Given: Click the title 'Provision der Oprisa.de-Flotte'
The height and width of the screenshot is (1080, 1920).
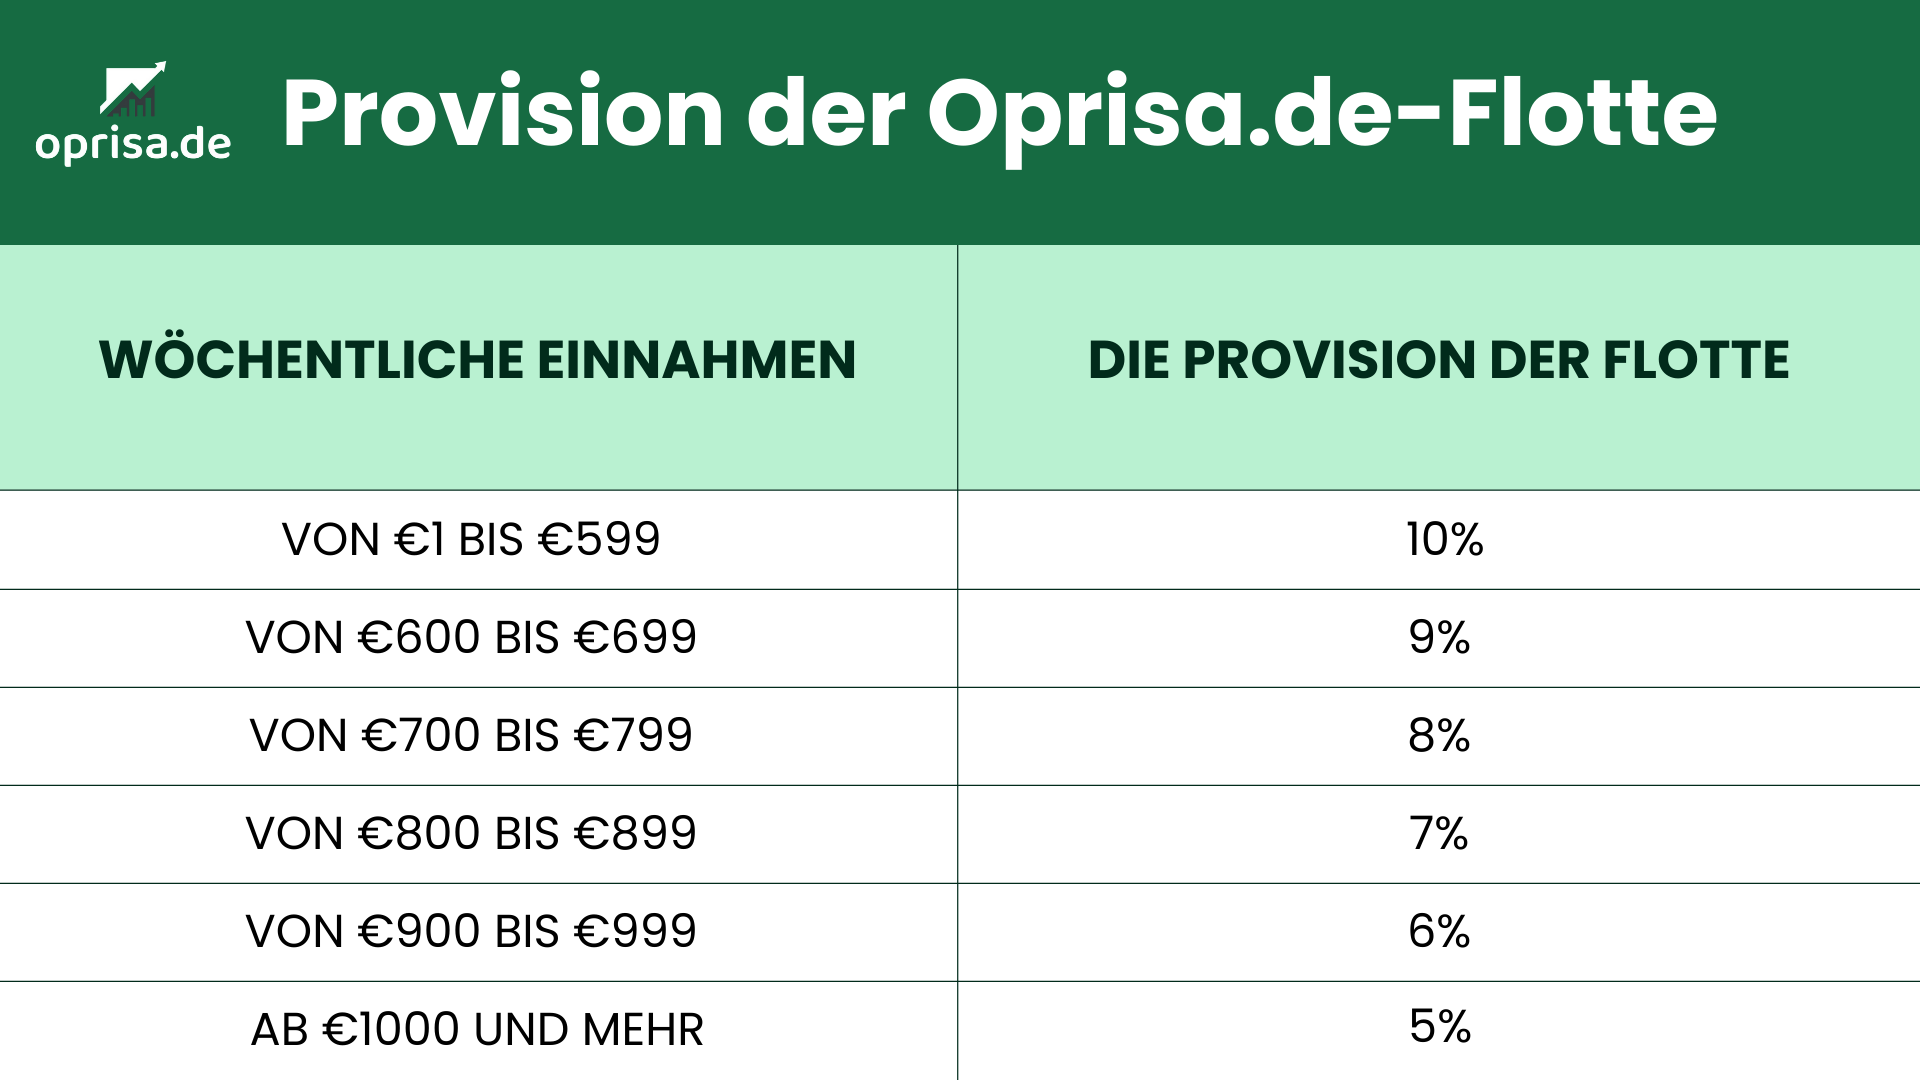Looking at the screenshot, I should [x=999, y=113].
